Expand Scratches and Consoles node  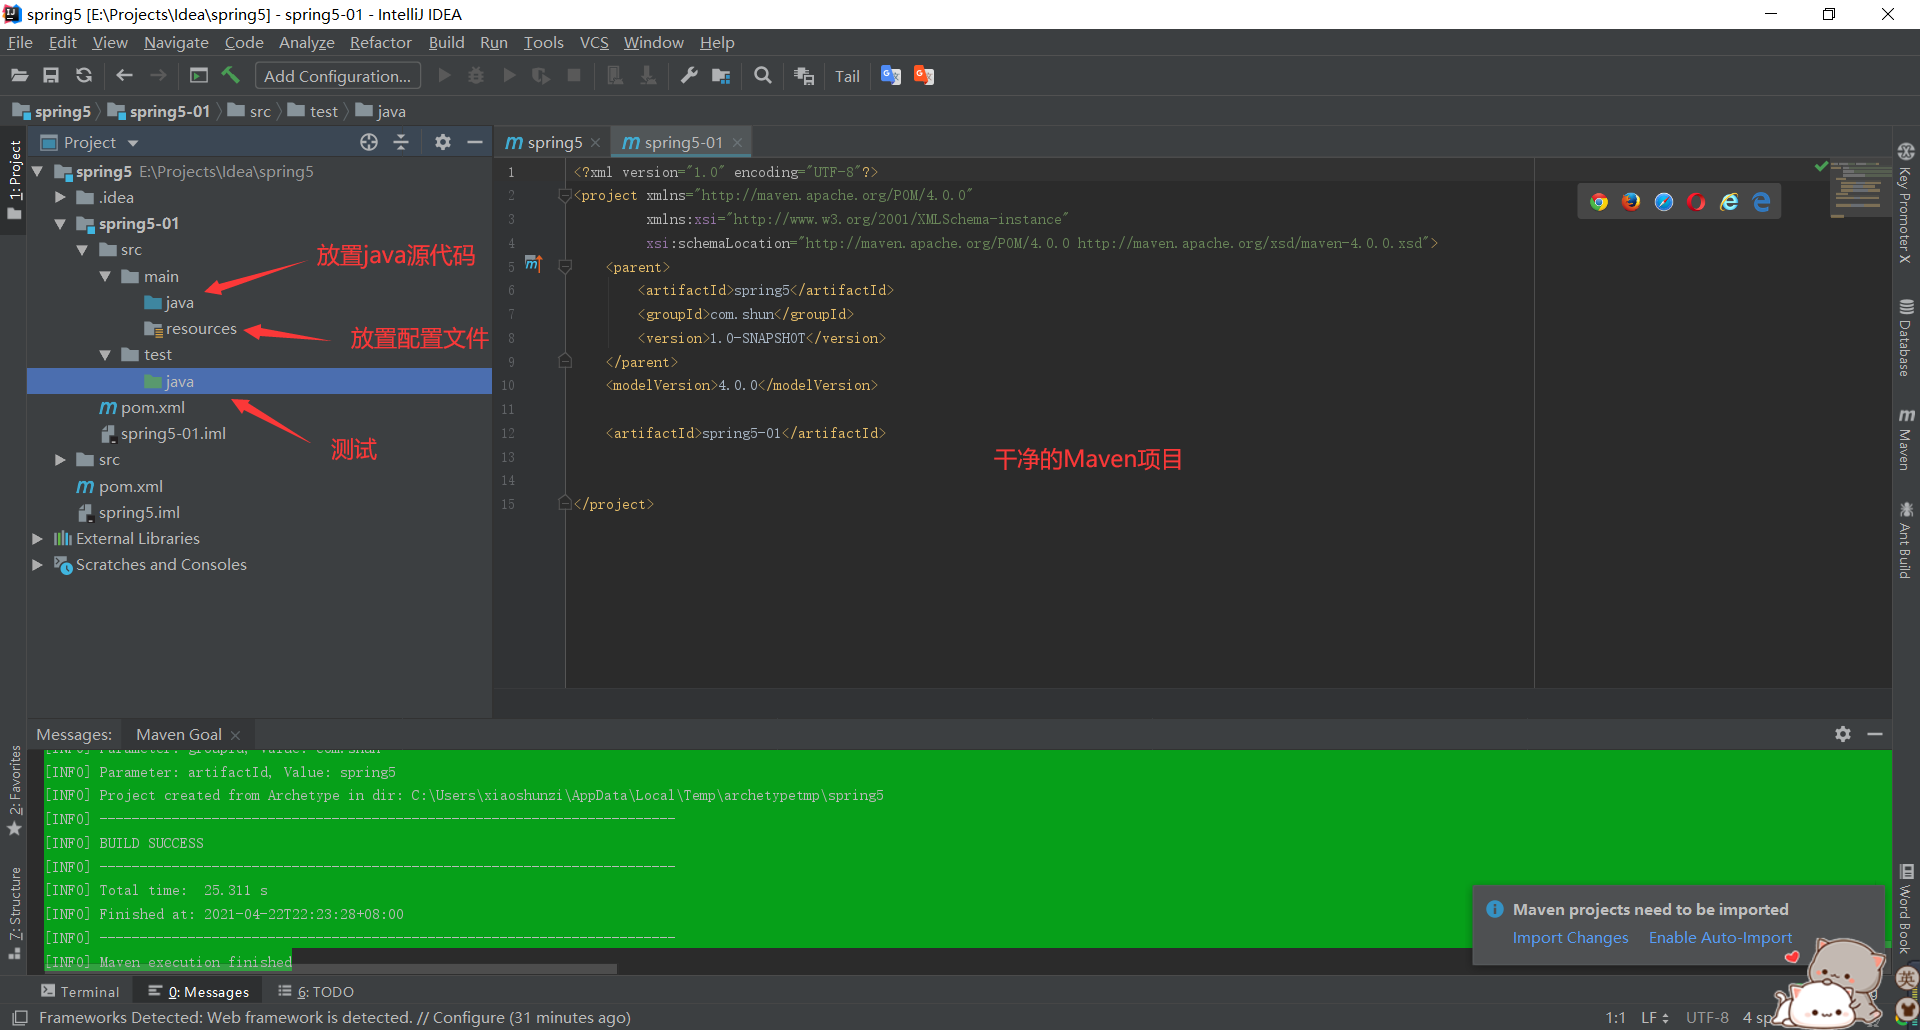pos(38,564)
